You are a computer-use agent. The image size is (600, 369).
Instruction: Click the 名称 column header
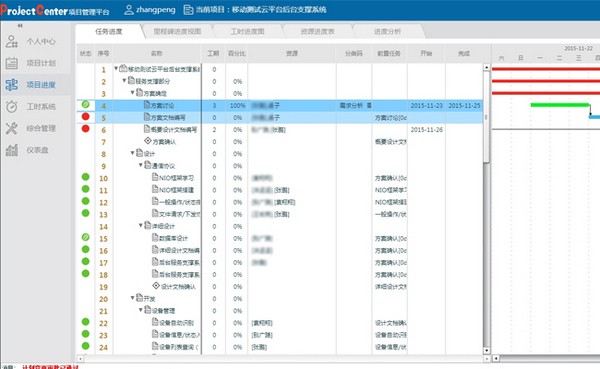(157, 54)
